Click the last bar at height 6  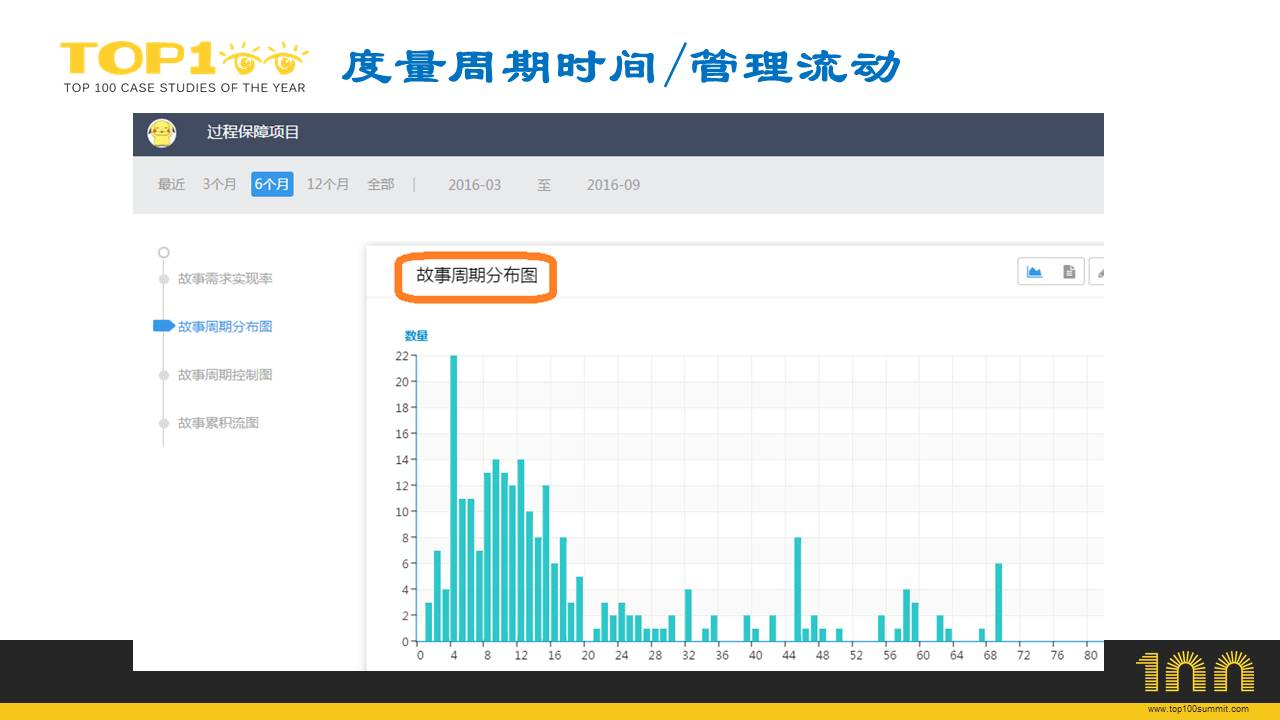point(998,602)
